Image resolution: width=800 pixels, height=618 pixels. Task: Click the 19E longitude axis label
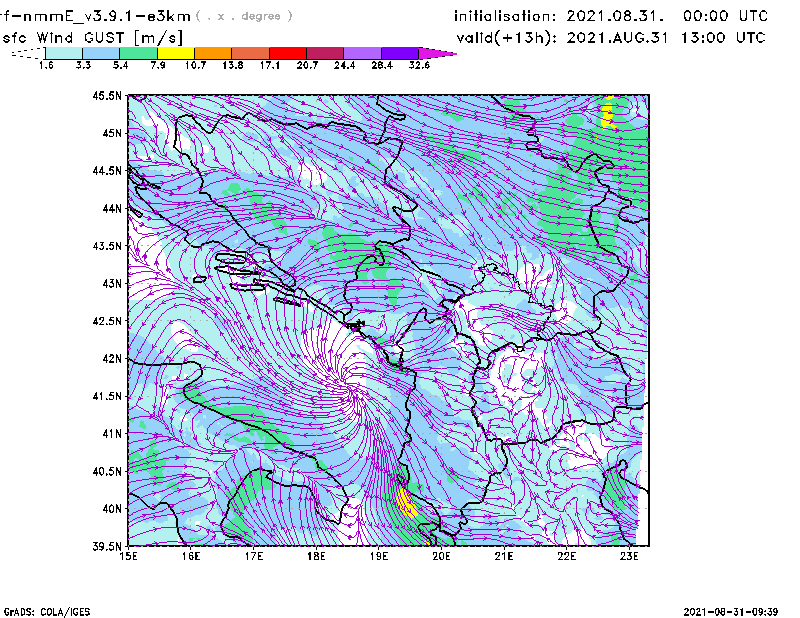click(379, 556)
